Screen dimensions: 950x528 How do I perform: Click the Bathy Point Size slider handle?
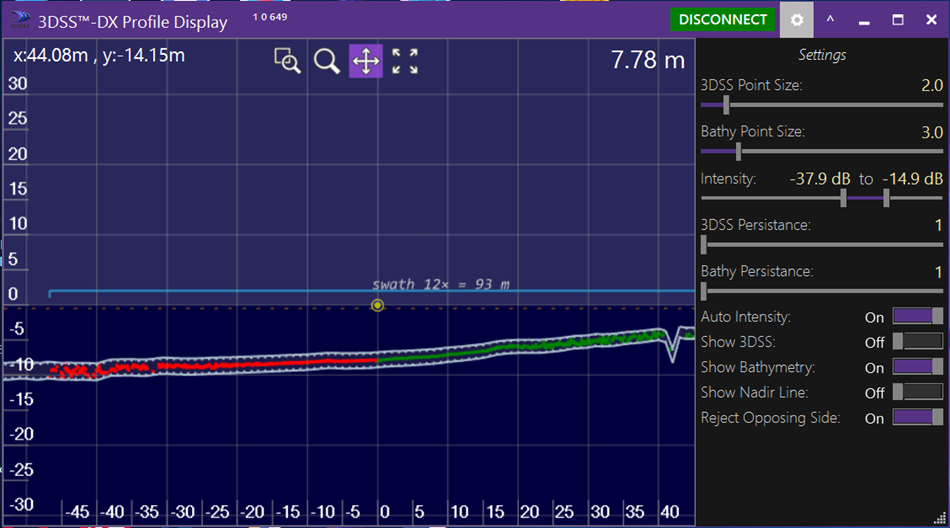pyautogui.click(x=738, y=151)
